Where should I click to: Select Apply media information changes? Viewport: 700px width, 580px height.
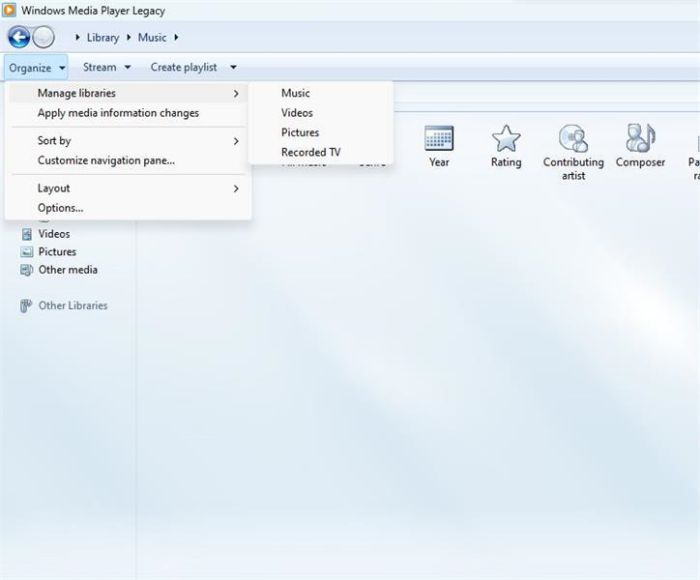tap(118, 113)
